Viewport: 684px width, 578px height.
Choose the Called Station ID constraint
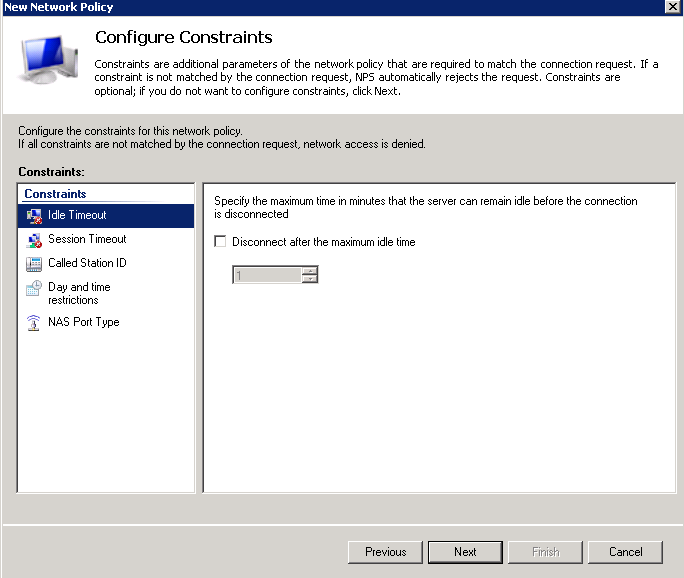click(106, 263)
